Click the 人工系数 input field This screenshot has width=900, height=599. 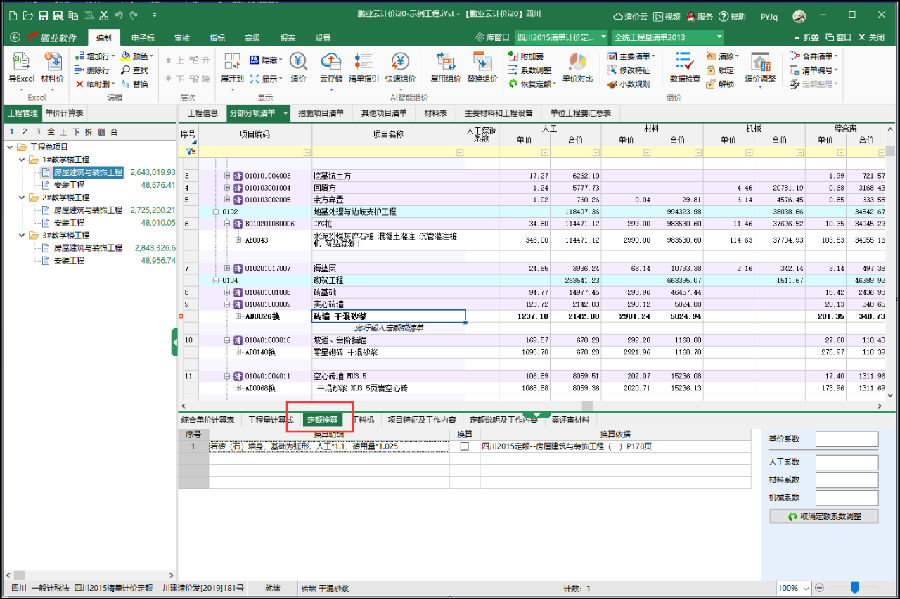point(847,460)
